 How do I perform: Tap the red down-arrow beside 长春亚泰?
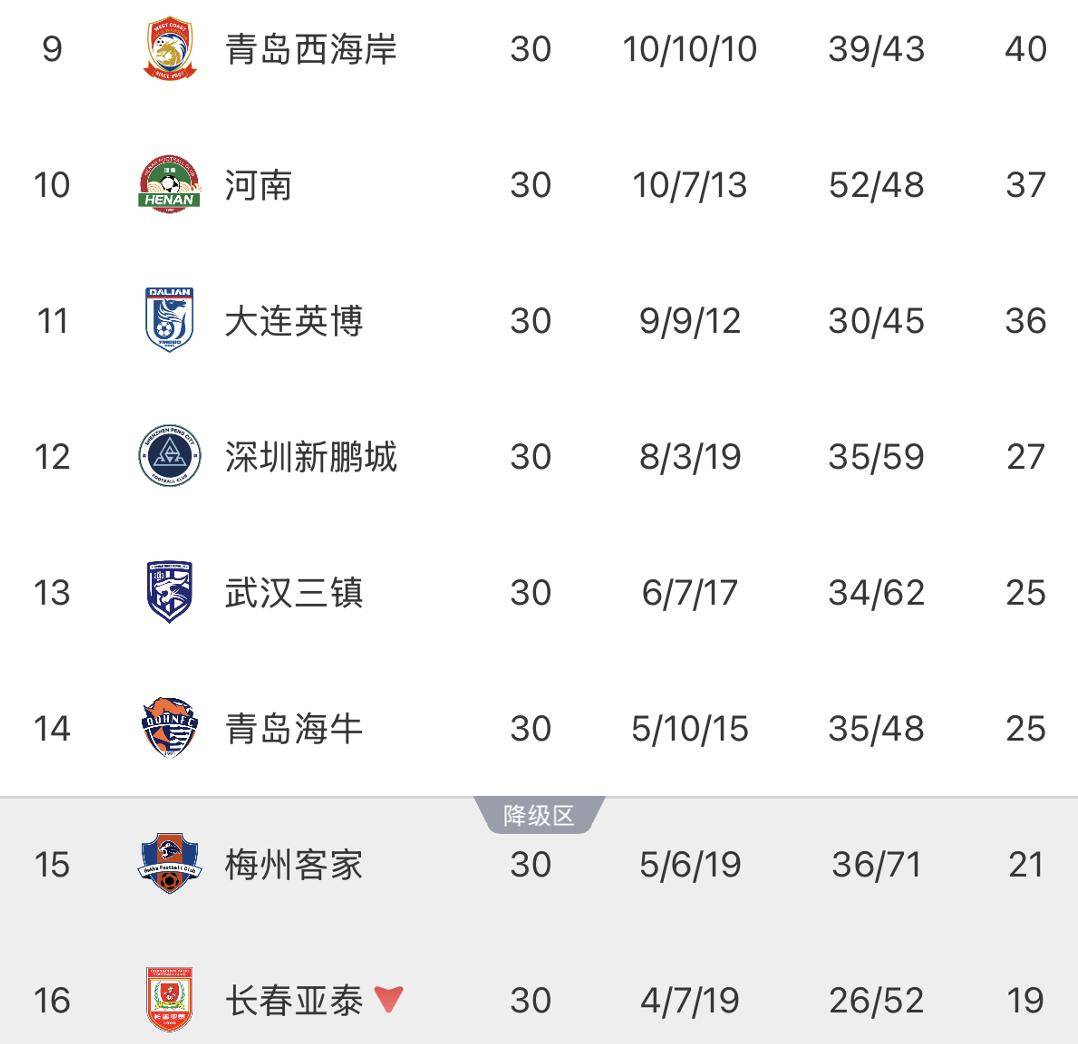pyautogui.click(x=389, y=999)
